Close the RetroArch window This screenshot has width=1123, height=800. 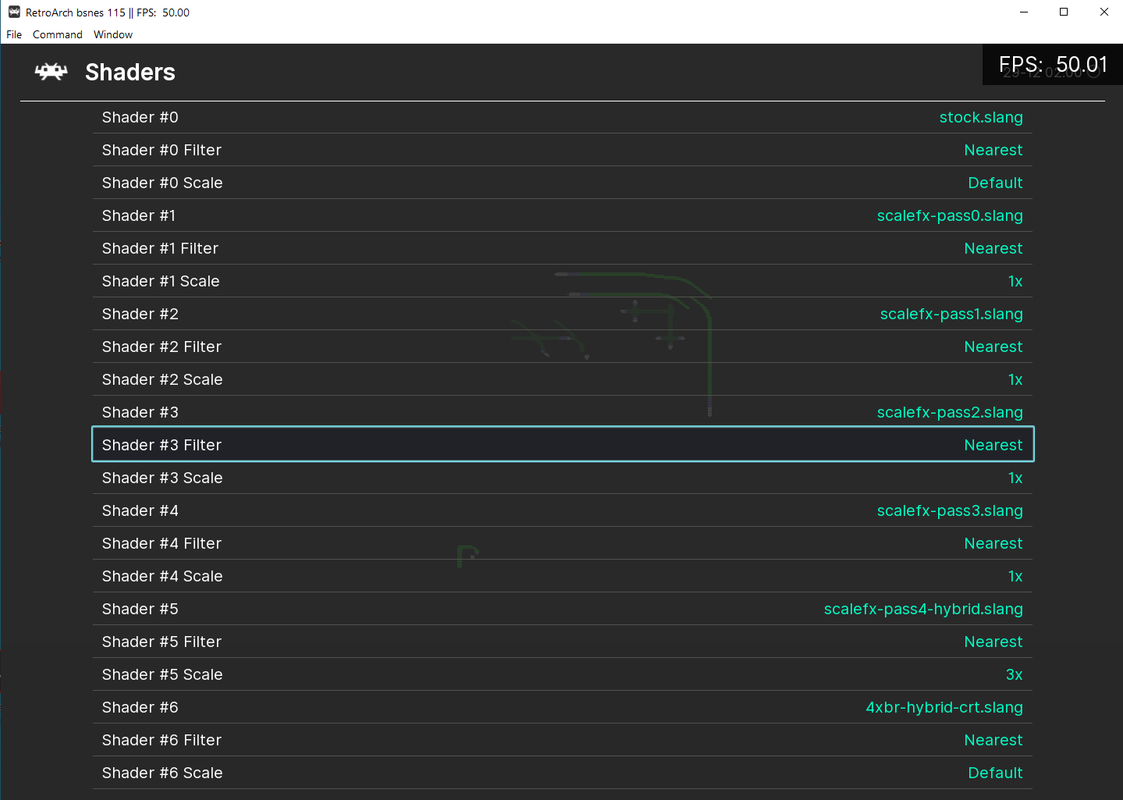click(1104, 12)
